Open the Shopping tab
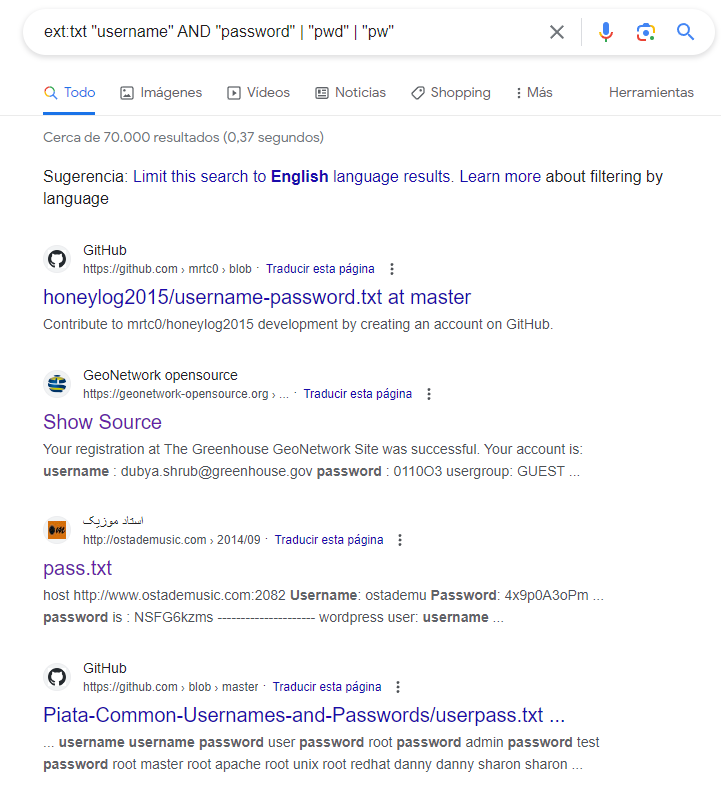This screenshot has height=809, width=721. (451, 93)
